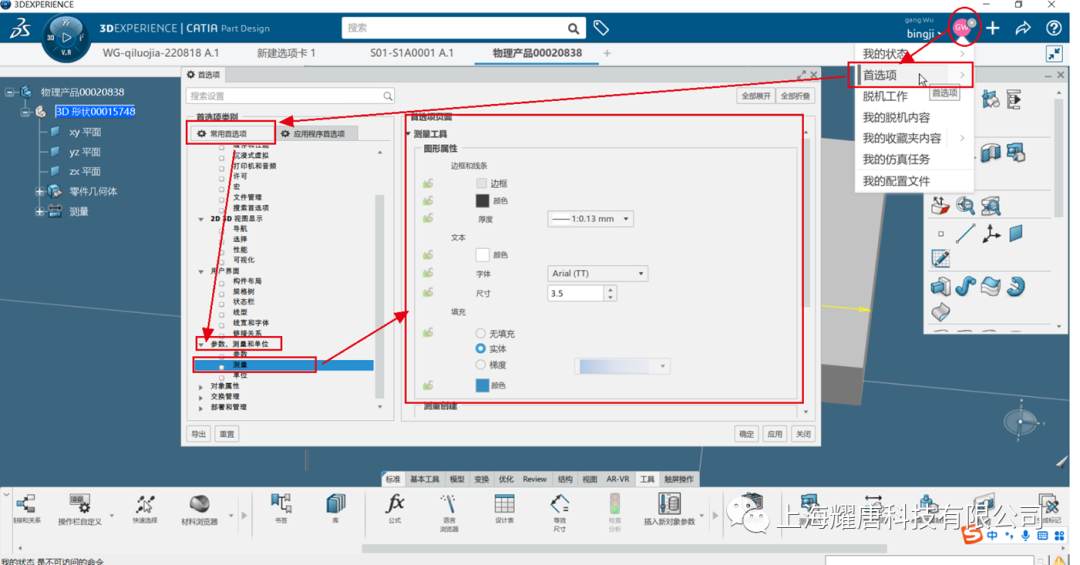Click the 导出 button
1080x565 pixels.
click(199, 434)
